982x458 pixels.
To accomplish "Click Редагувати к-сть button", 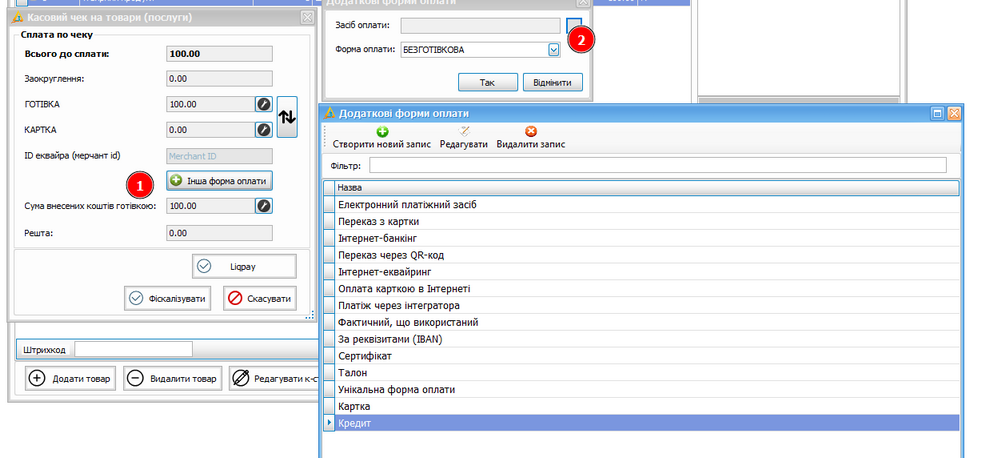I will click(274, 378).
